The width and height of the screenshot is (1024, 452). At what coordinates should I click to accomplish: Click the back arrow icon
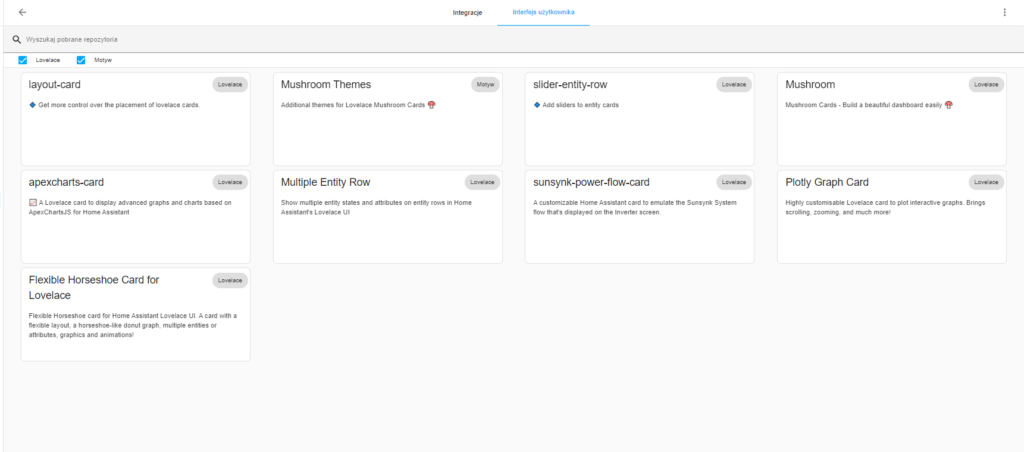22,12
